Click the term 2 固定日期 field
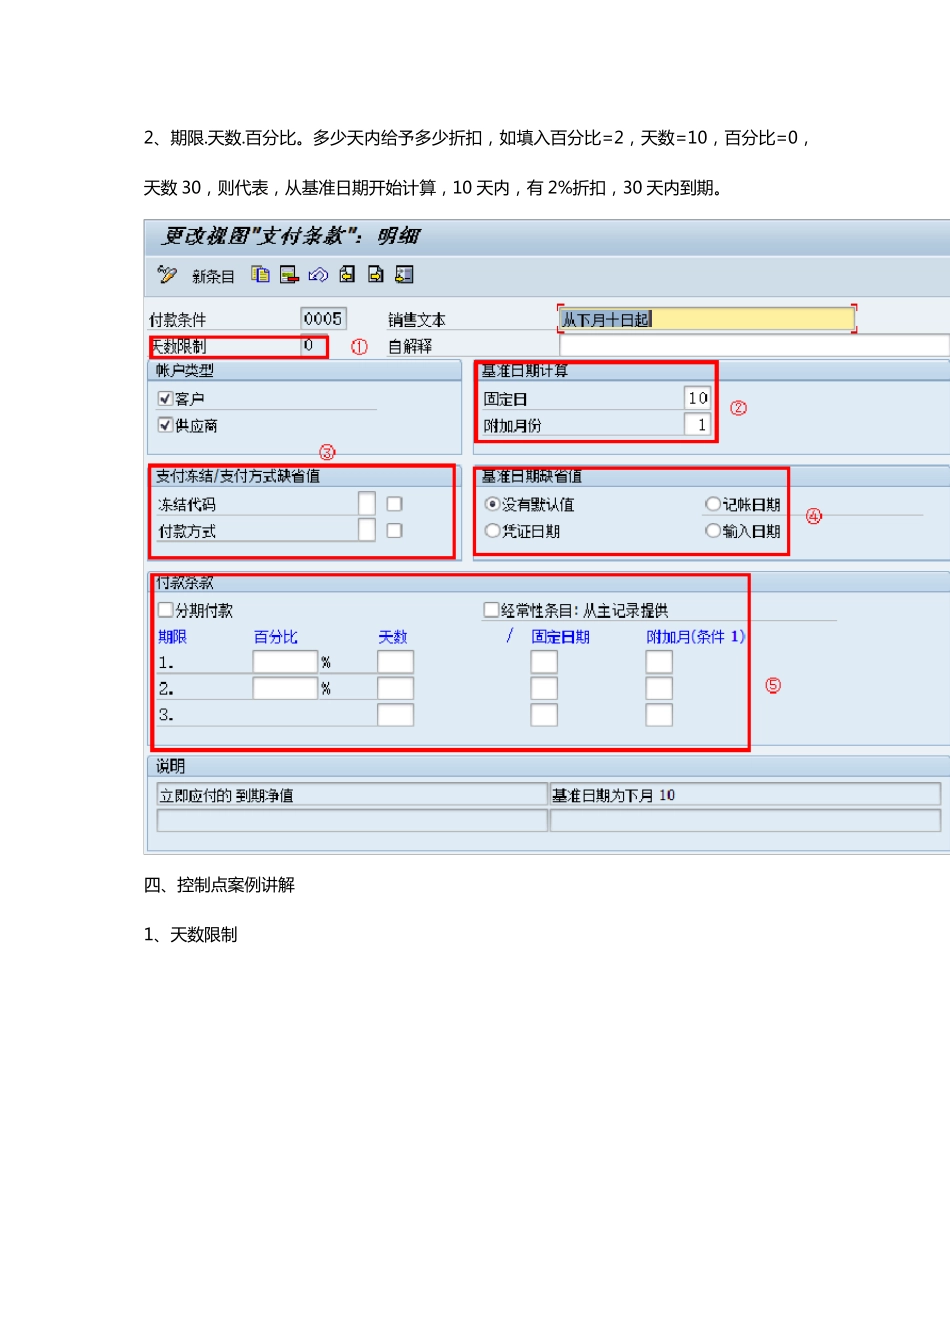 coord(544,688)
